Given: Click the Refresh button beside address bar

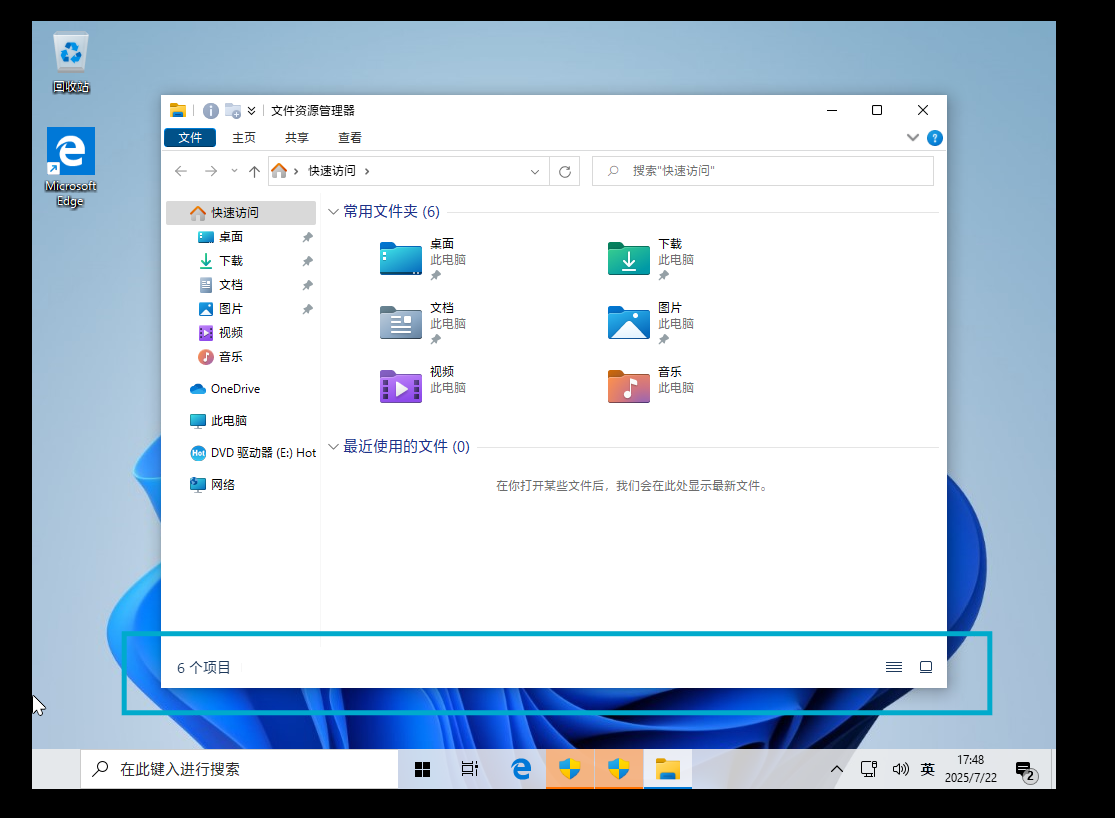Looking at the screenshot, I should (x=565, y=171).
